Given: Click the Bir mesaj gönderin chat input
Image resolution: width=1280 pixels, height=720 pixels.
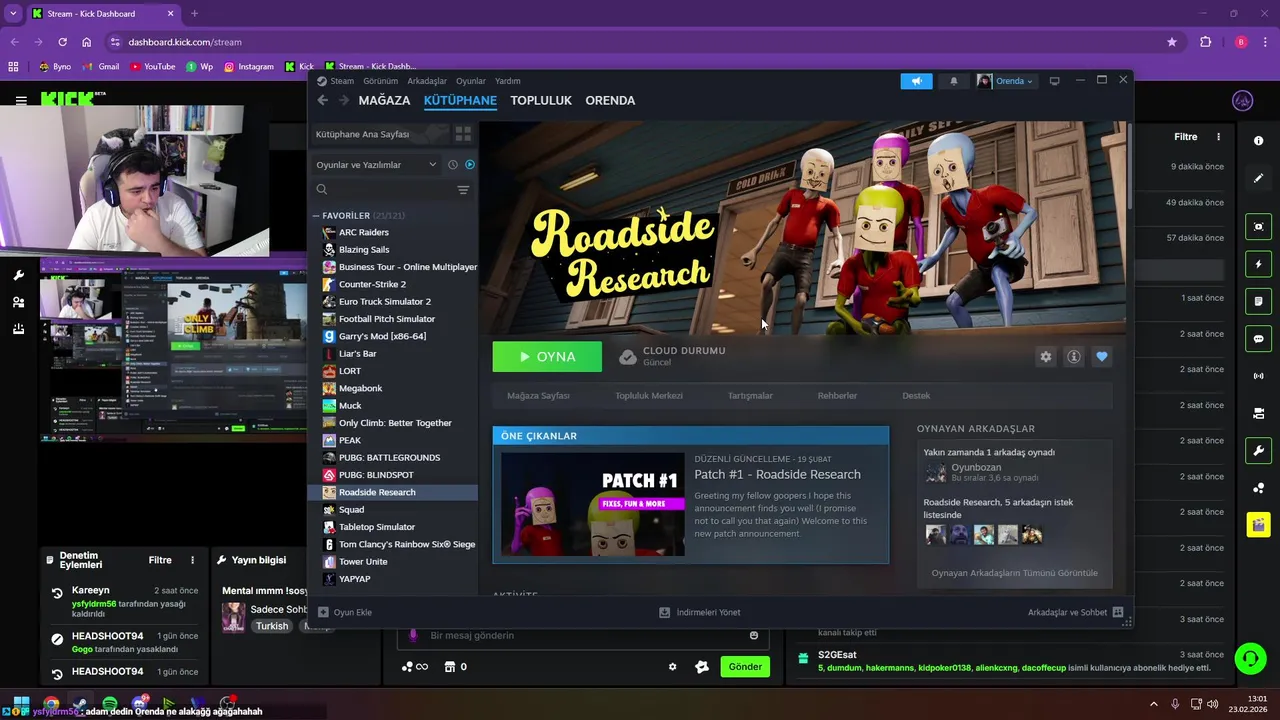Looking at the screenshot, I should coord(585,636).
